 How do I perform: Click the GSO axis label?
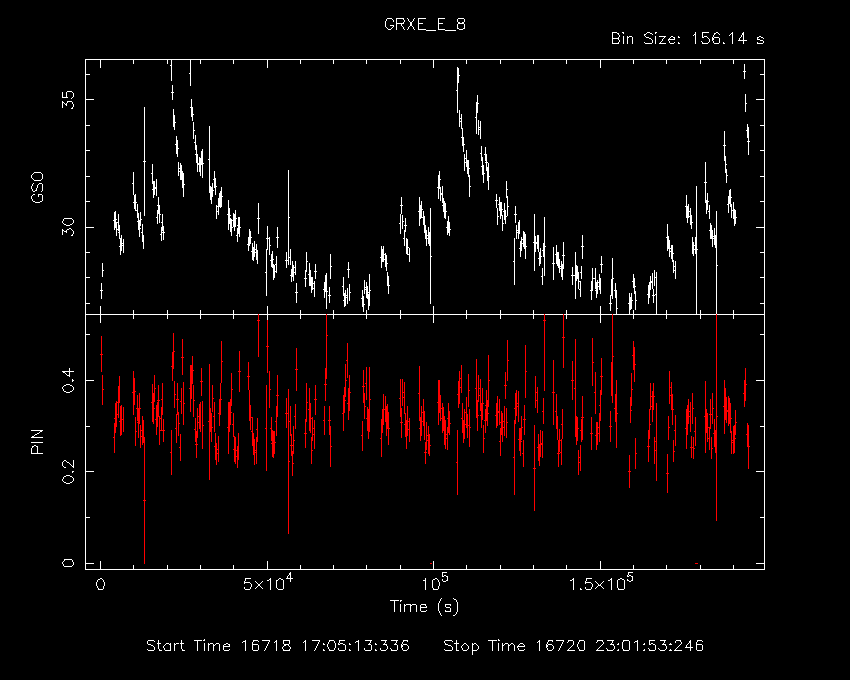coord(37,188)
